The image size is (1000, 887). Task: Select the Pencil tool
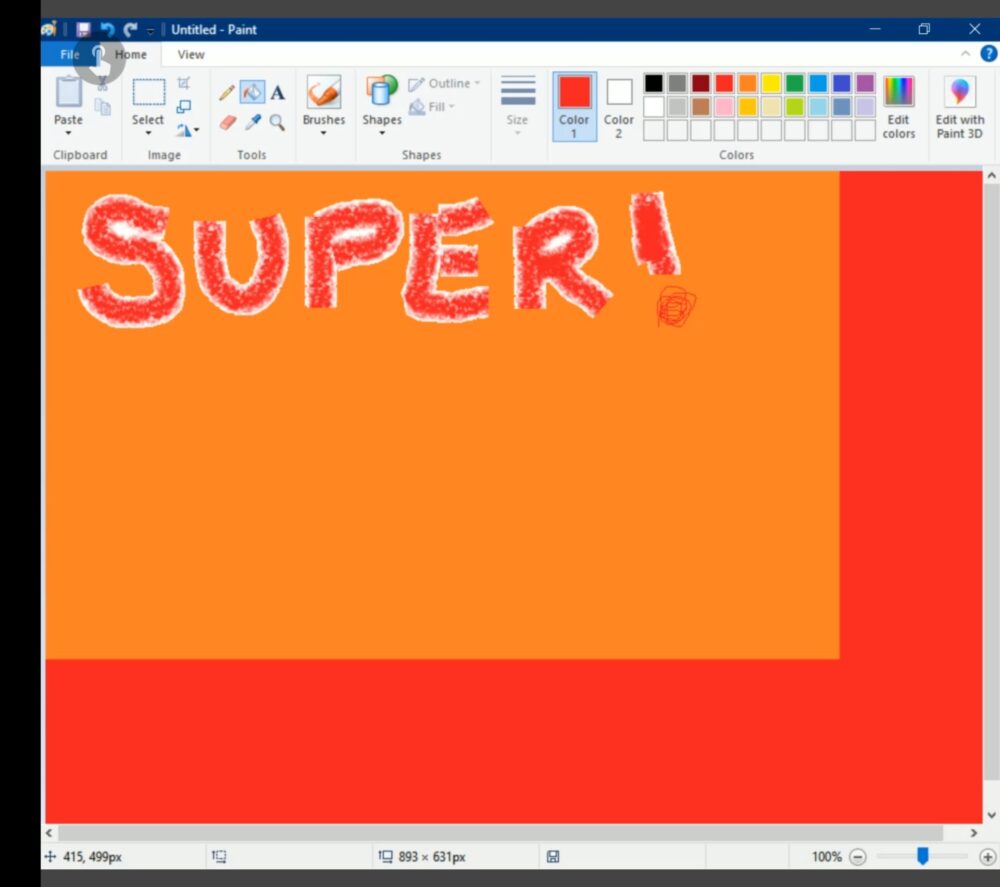pyautogui.click(x=225, y=91)
